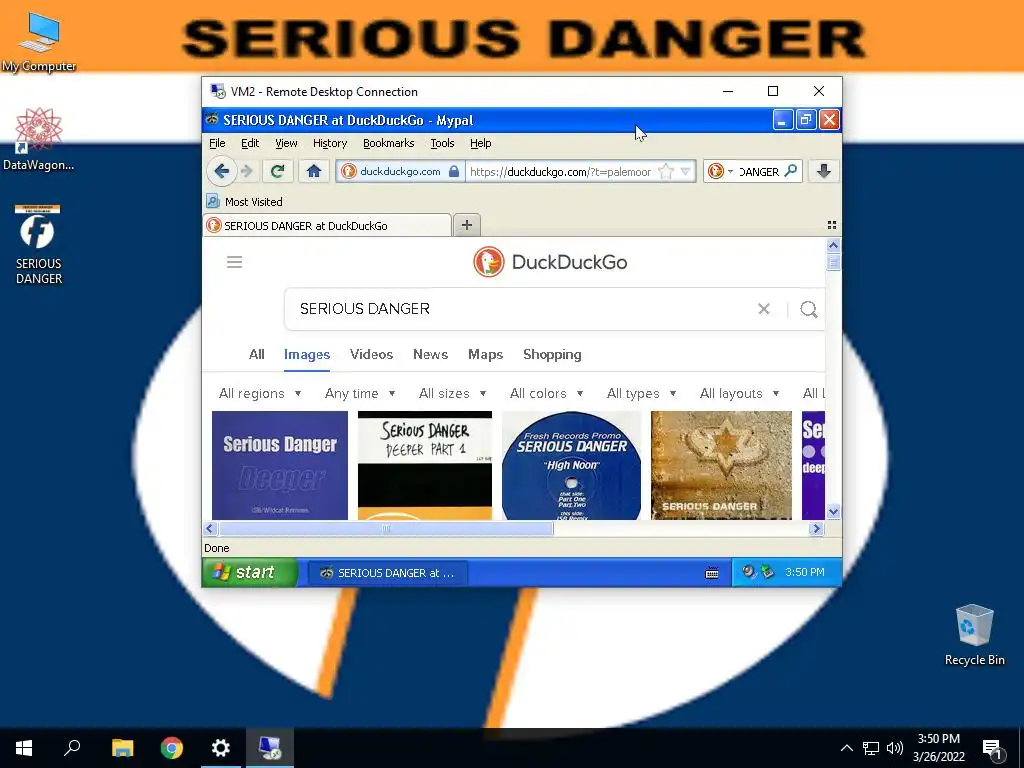Open the DuckDuckGo hamburger menu

click(234, 262)
